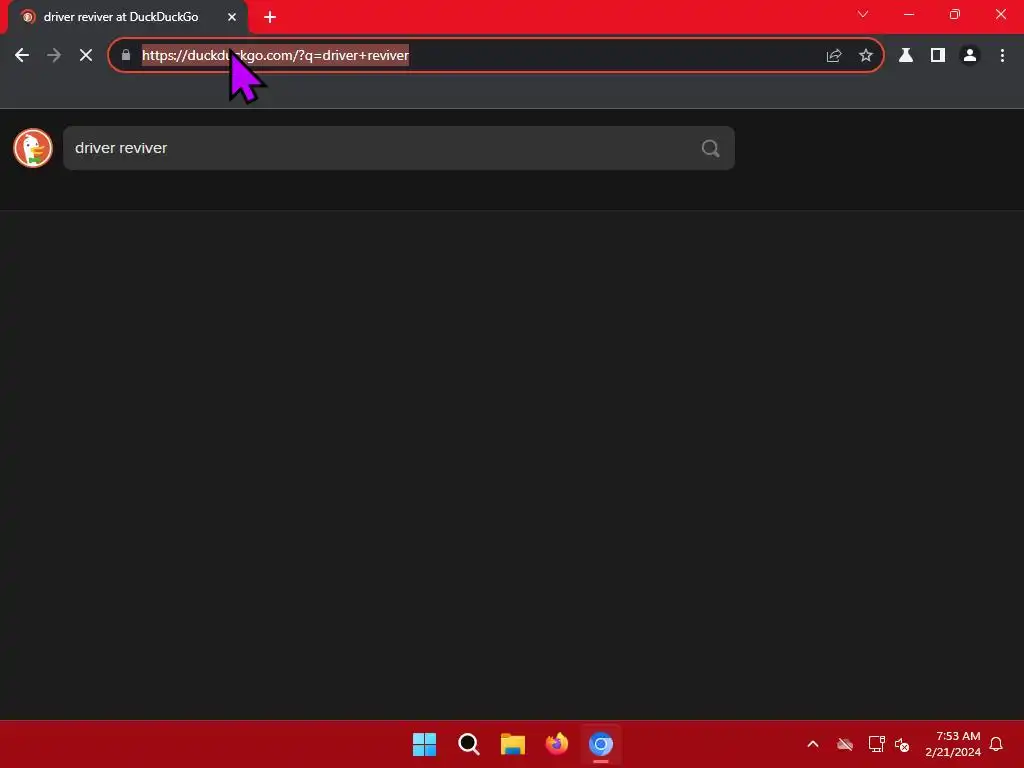
Task: Open Chrome Labs flask icon
Action: click(x=906, y=56)
